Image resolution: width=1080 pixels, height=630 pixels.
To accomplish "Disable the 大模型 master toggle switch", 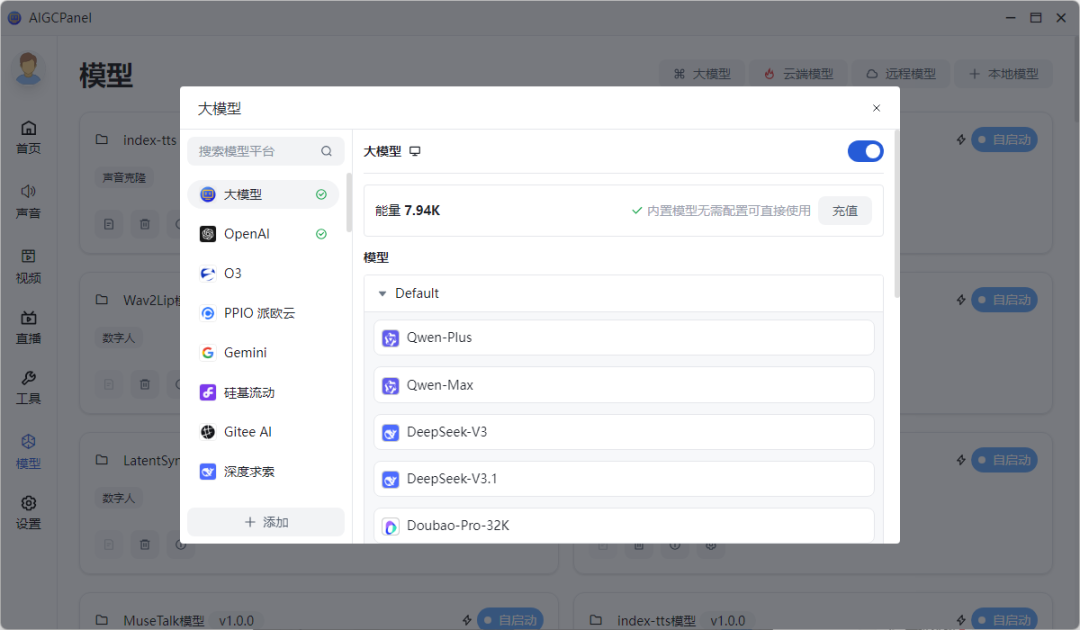I will pos(864,150).
